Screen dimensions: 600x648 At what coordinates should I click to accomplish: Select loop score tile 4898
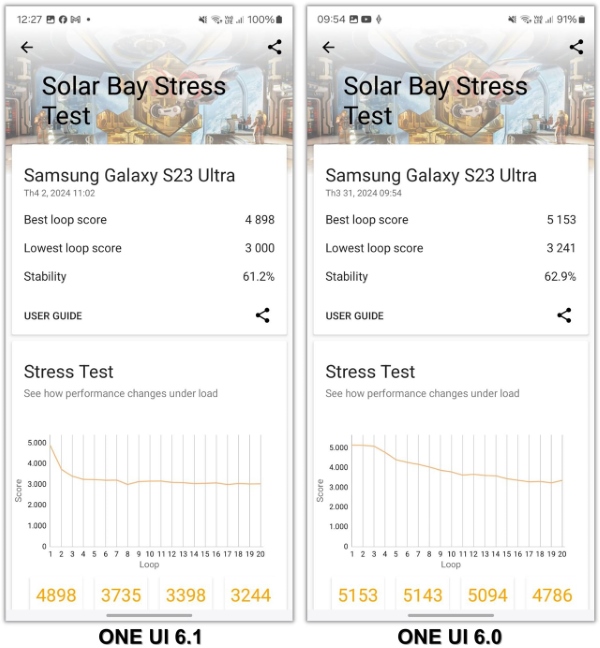click(57, 595)
